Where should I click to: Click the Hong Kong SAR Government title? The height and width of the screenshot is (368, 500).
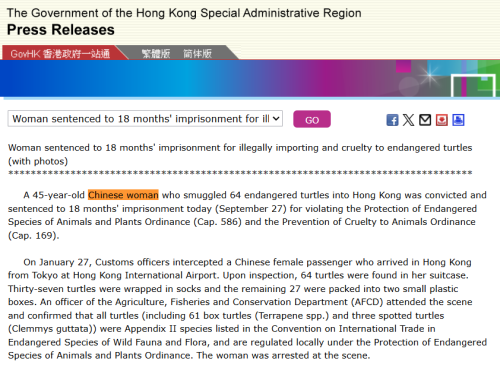pyautogui.click(x=184, y=13)
